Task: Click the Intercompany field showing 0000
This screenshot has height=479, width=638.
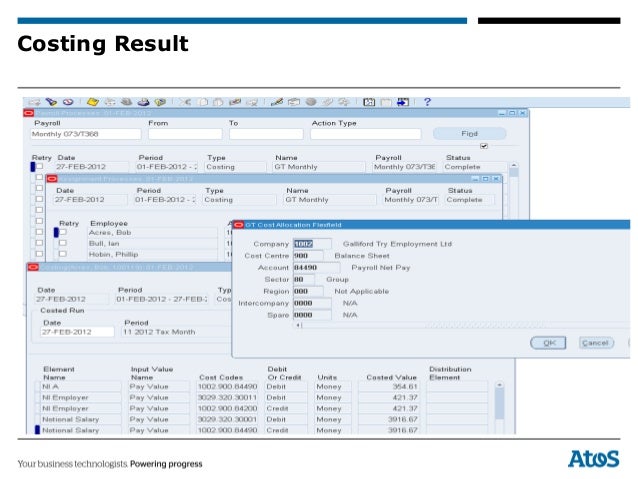Action: click(x=312, y=303)
